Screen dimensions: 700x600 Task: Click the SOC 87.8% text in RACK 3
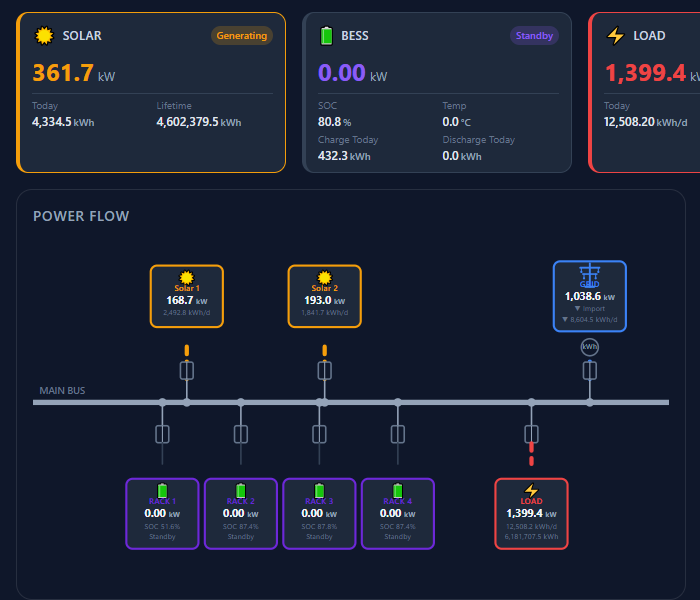pos(319,526)
